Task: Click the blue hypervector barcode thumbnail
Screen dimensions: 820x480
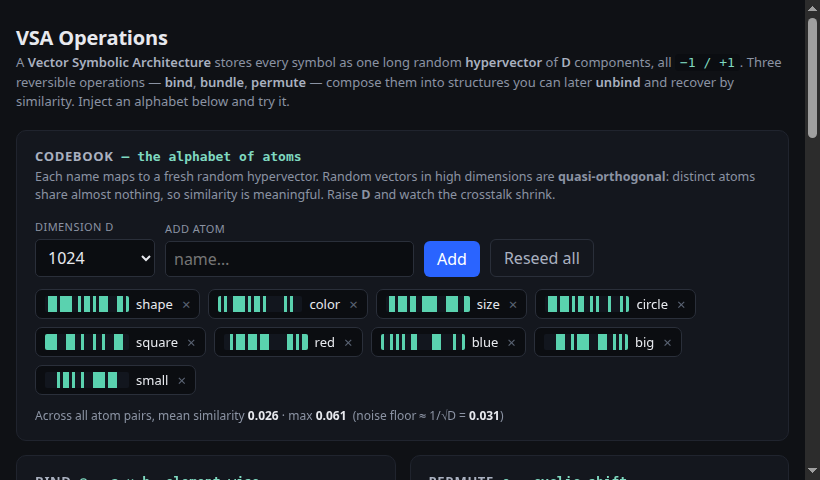Action: (x=423, y=342)
